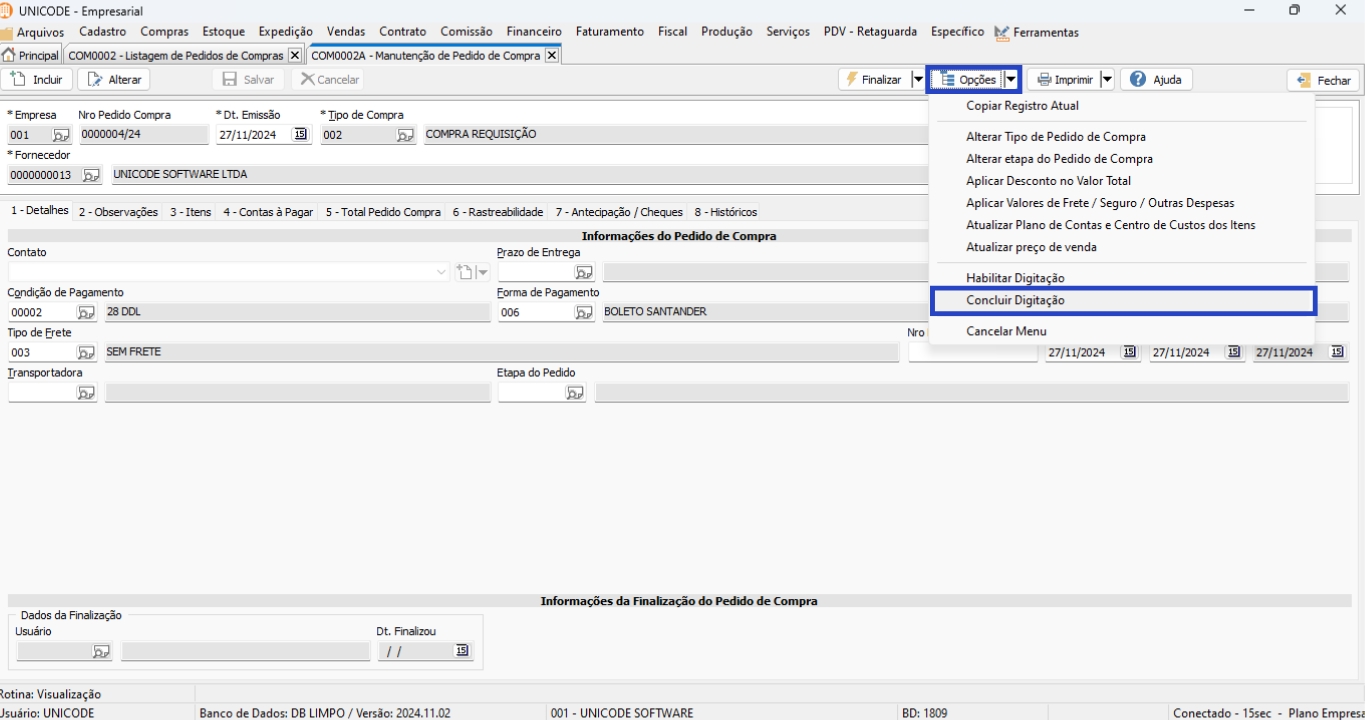Open the Contato combo box dropdown
The image size is (1365, 720).
pos(442,272)
